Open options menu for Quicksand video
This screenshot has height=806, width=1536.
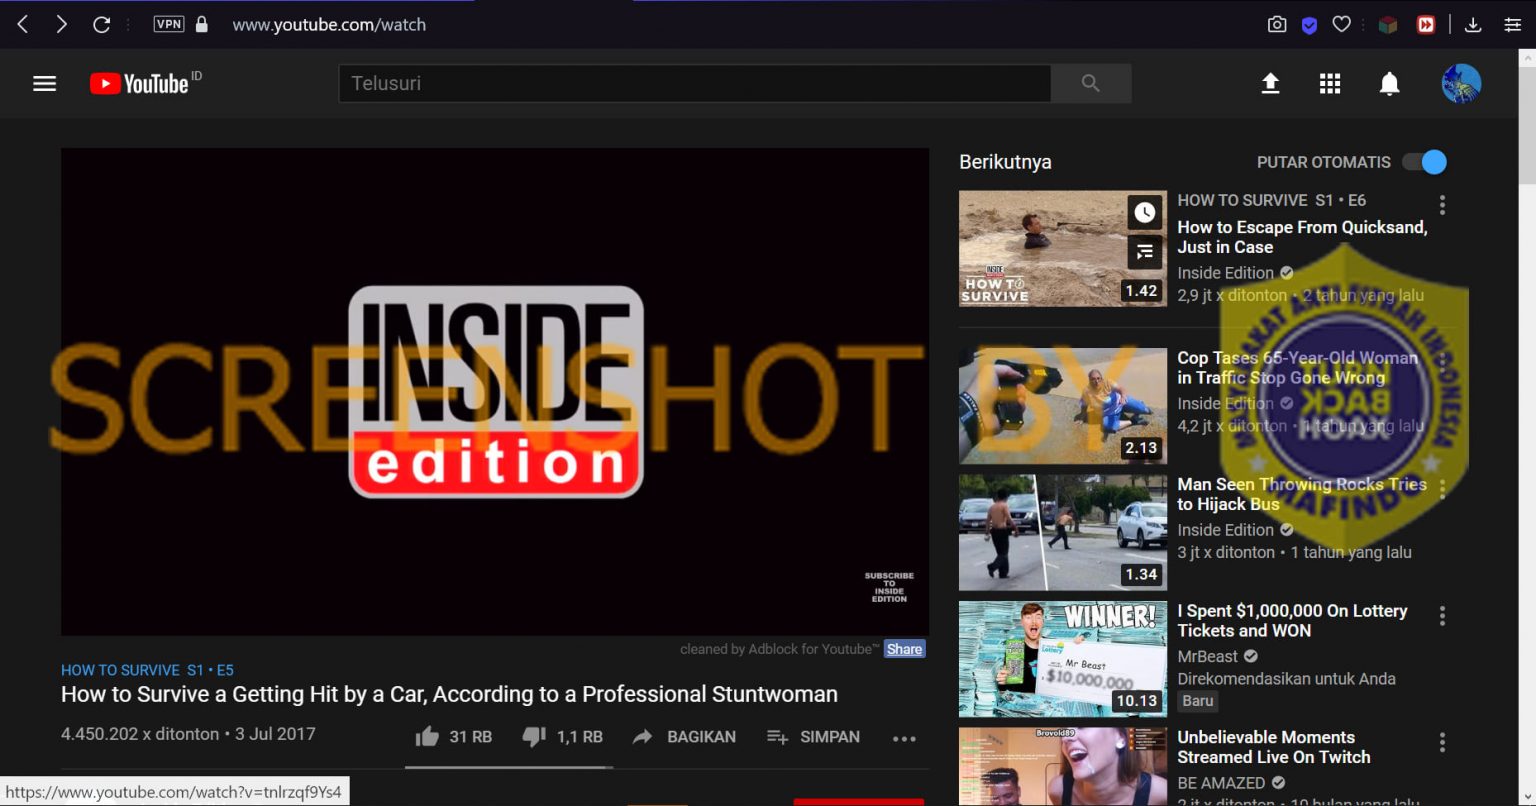1442,205
